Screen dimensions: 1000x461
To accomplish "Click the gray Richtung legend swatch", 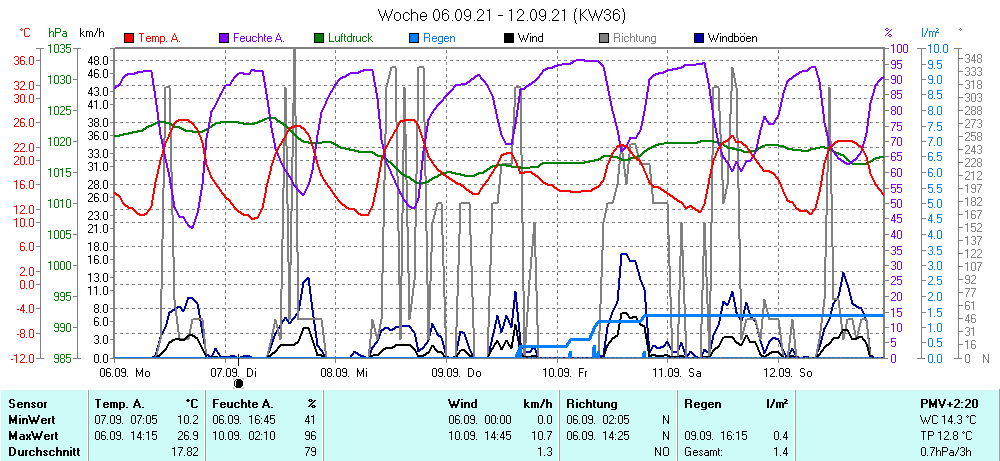I will 604,38.
